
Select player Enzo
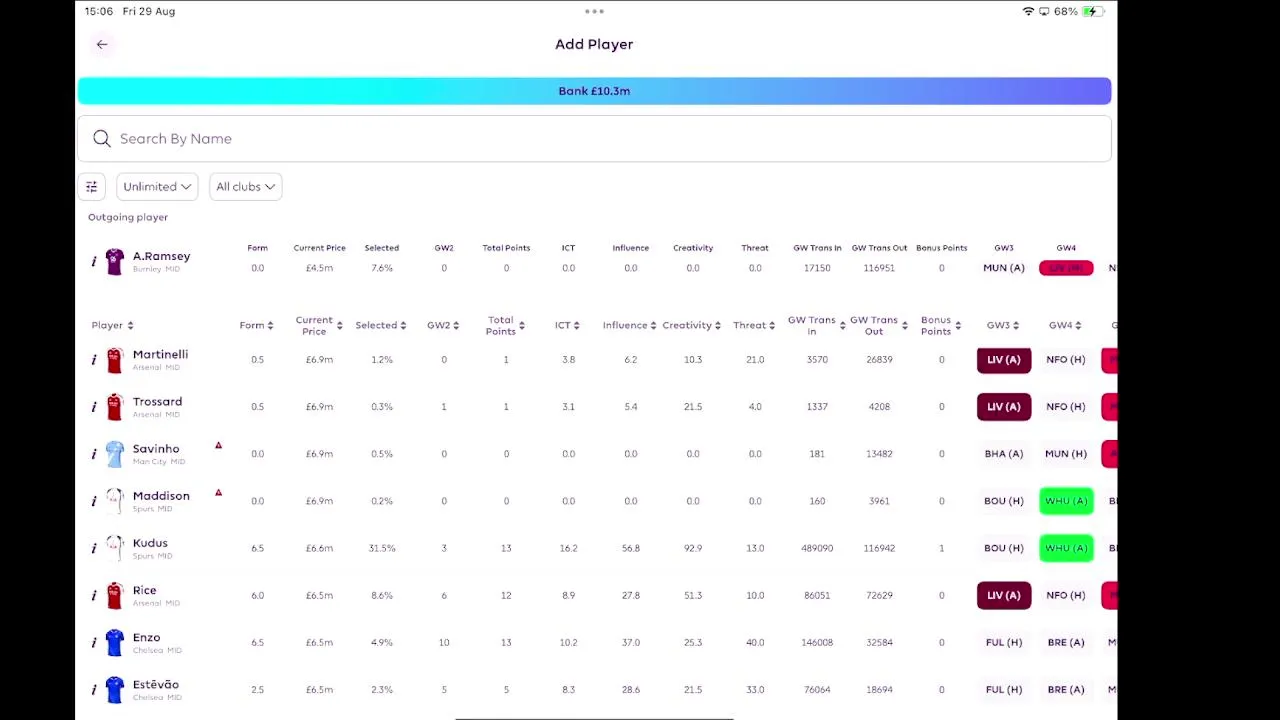point(146,637)
